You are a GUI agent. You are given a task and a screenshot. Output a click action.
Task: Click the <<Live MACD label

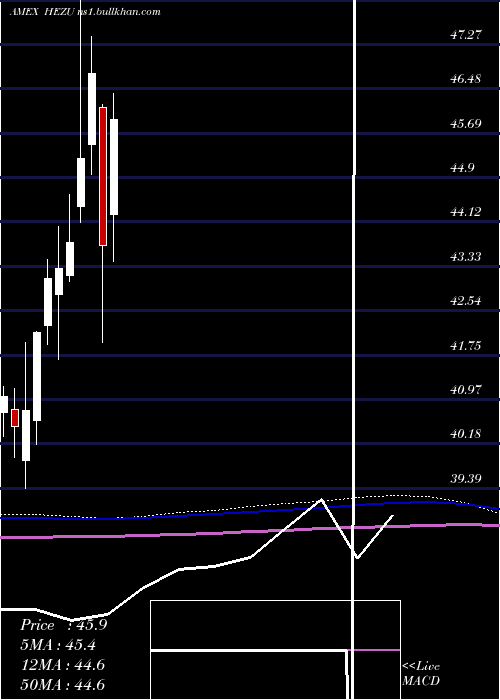pos(421,674)
